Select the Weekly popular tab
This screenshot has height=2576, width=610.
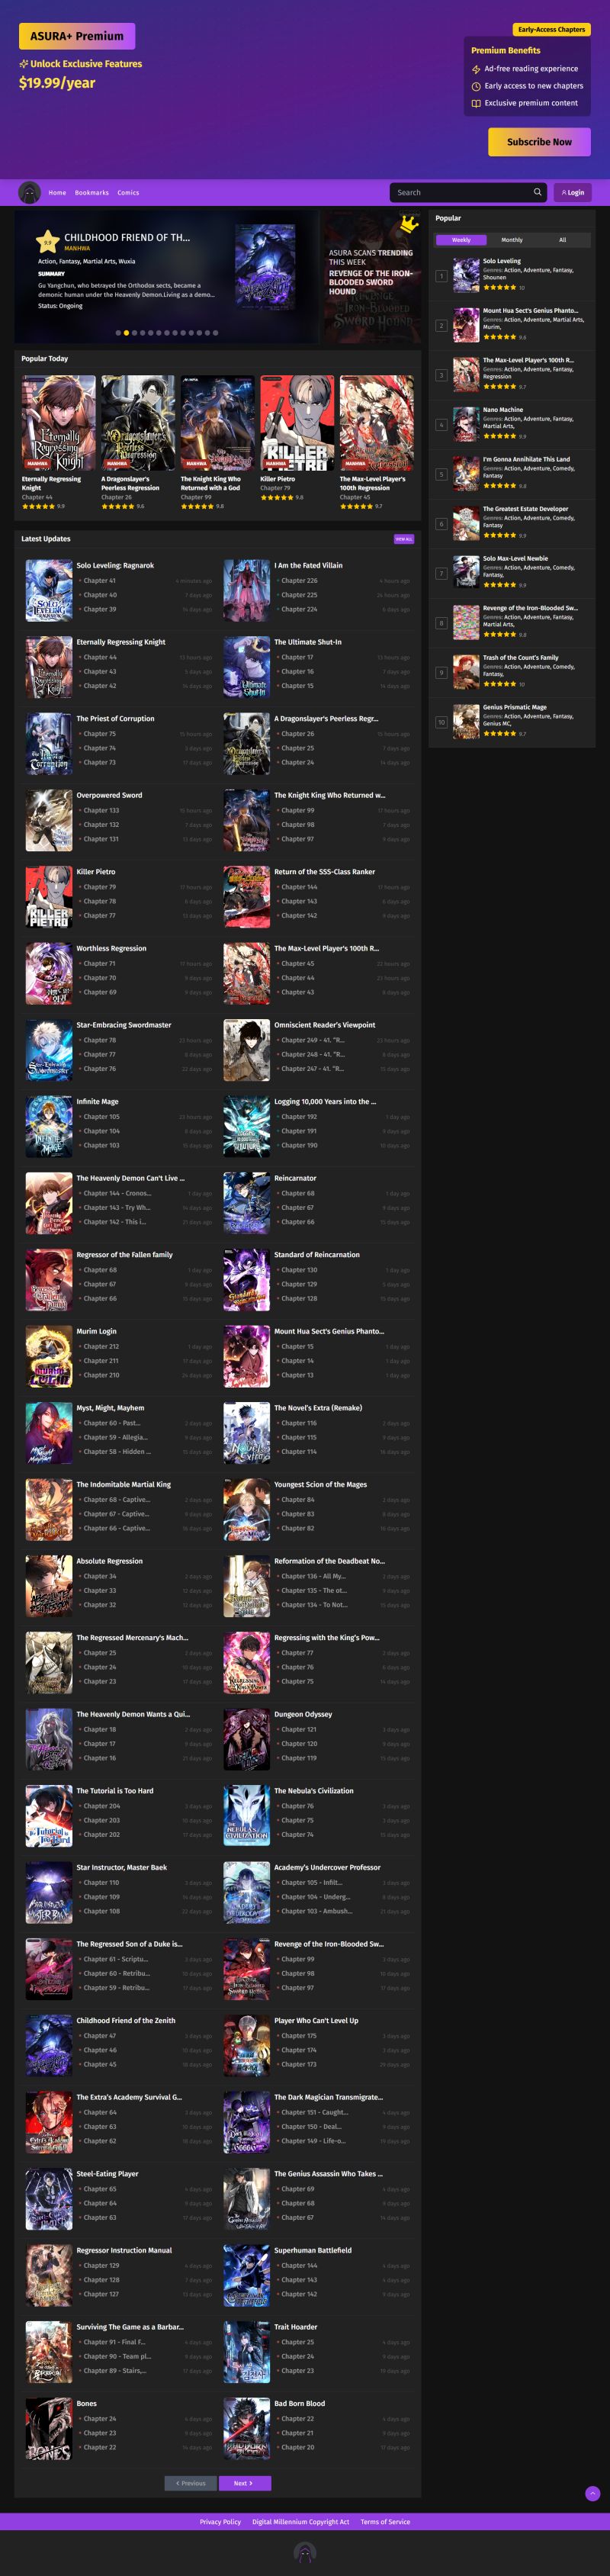click(461, 240)
